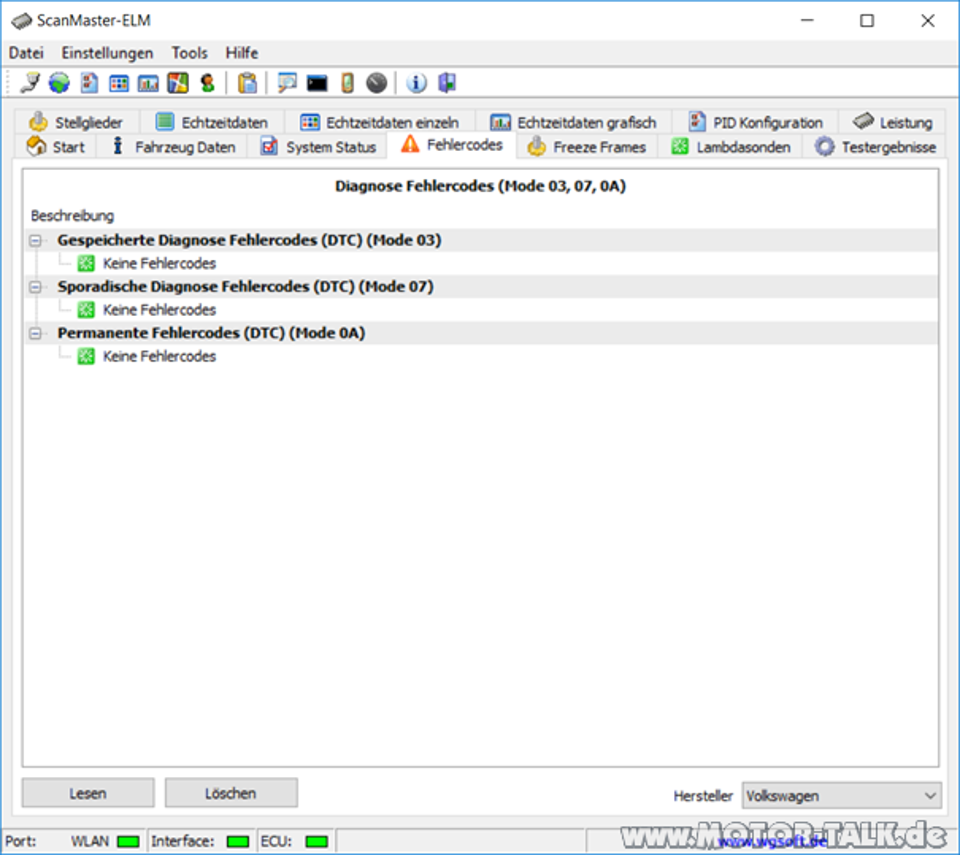Open the blue info icon

tap(417, 83)
